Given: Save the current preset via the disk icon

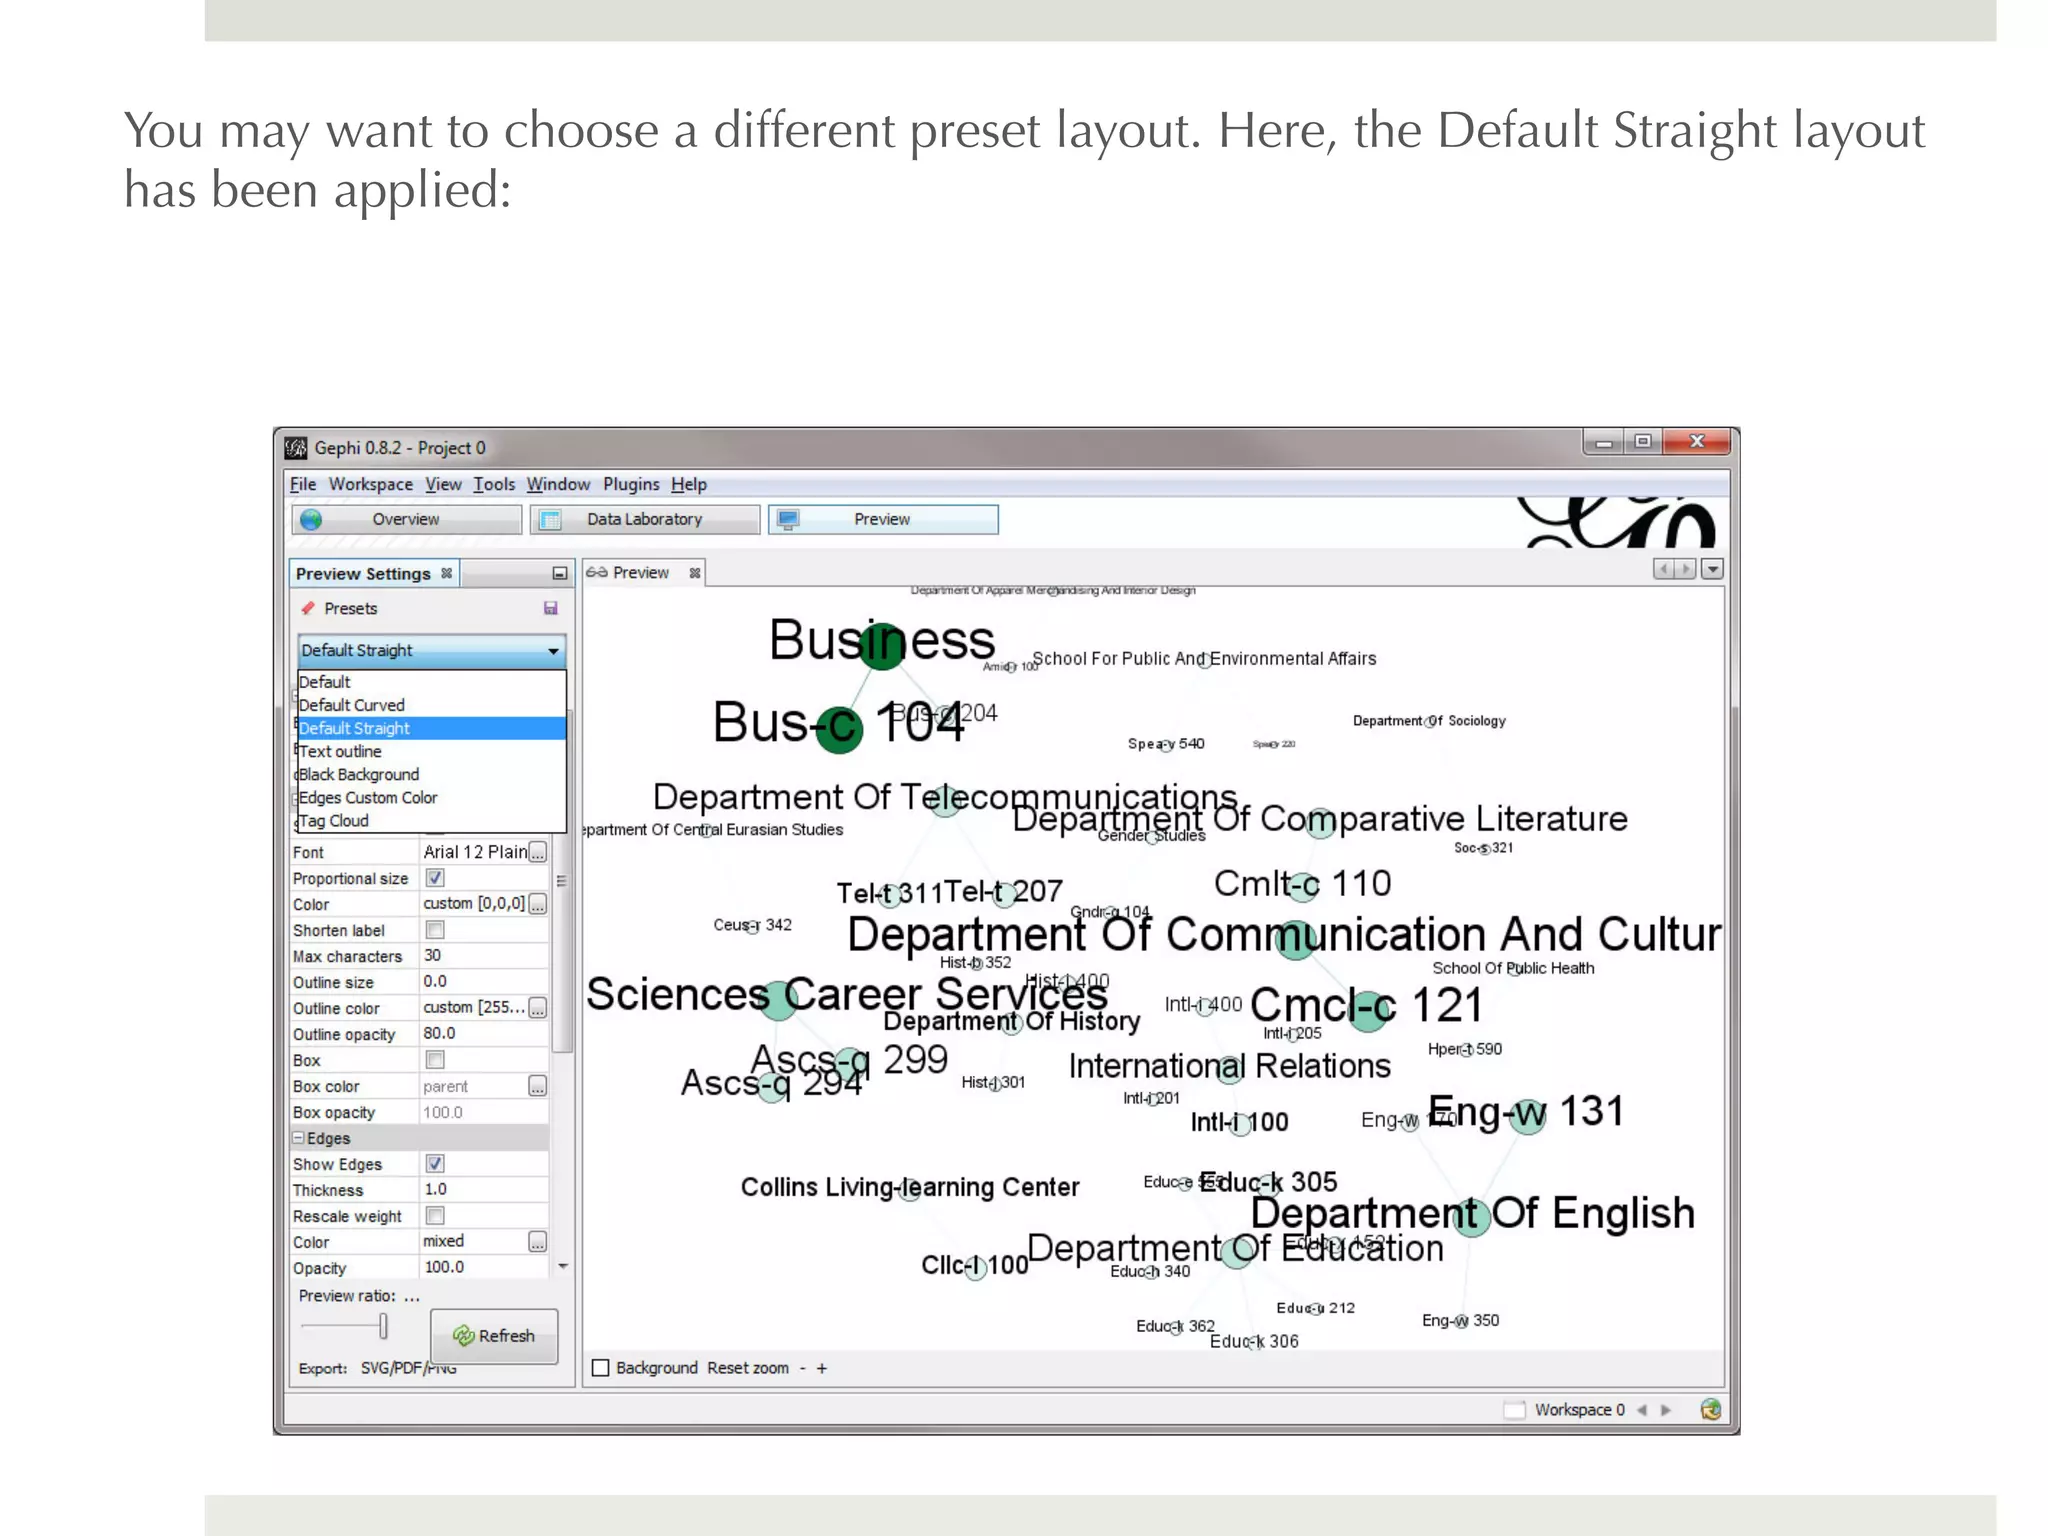Looking at the screenshot, I should tap(550, 608).
